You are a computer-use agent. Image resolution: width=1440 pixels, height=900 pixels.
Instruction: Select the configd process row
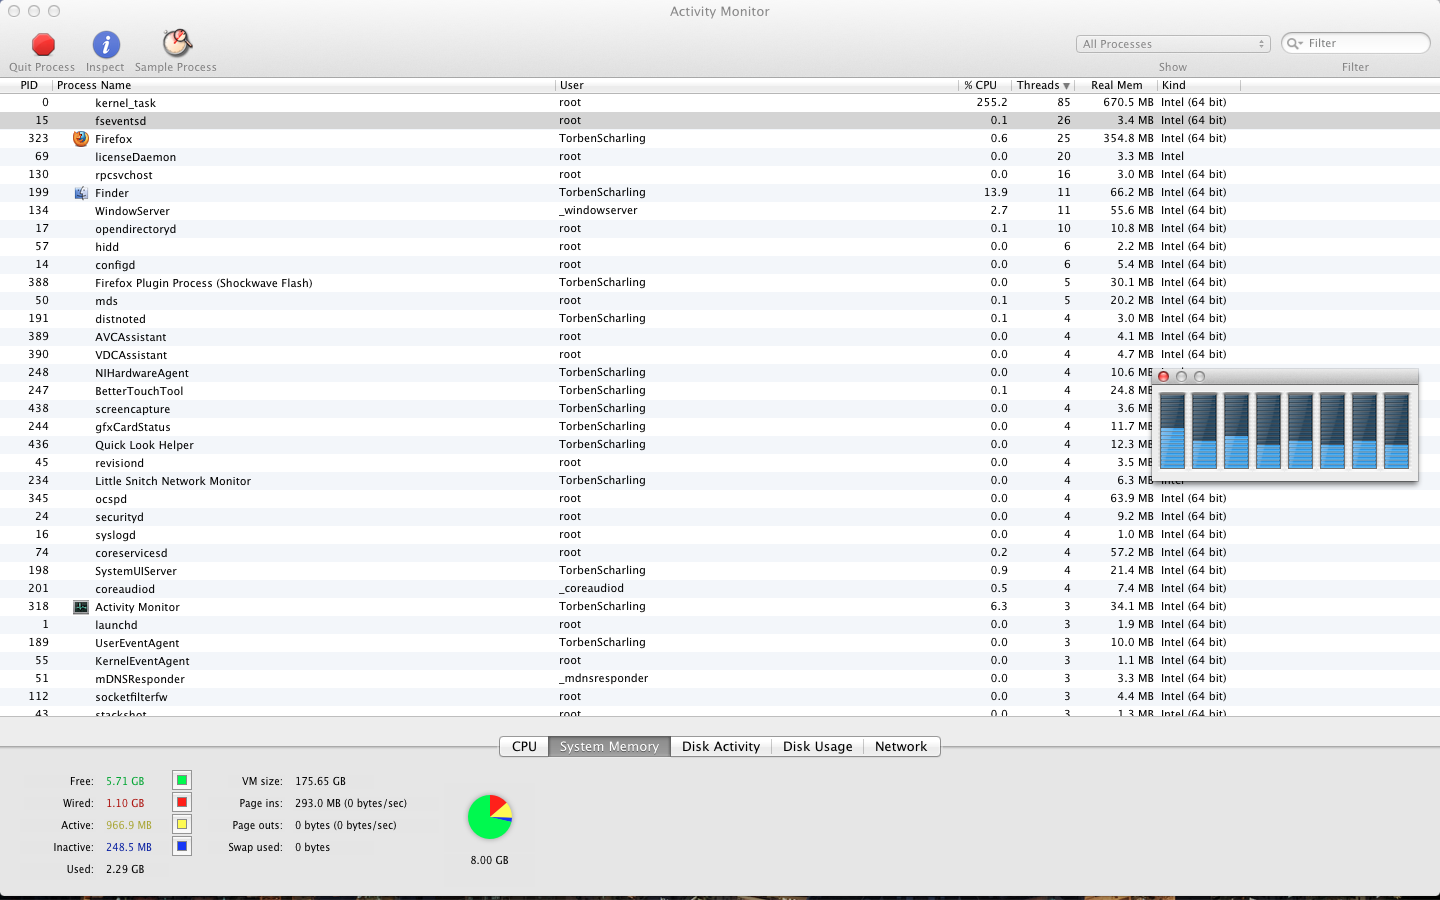[720, 264]
